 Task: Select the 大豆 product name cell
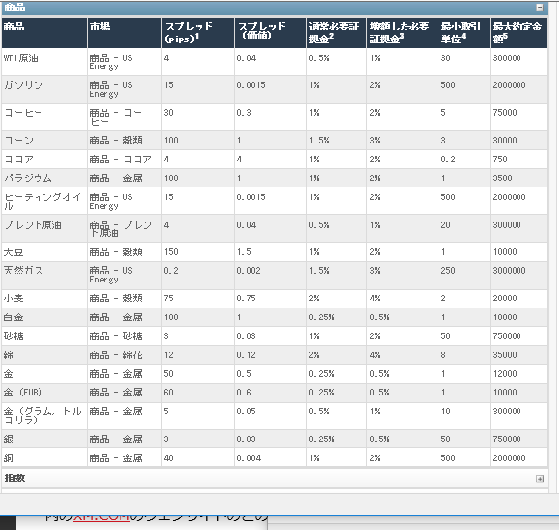(44, 252)
